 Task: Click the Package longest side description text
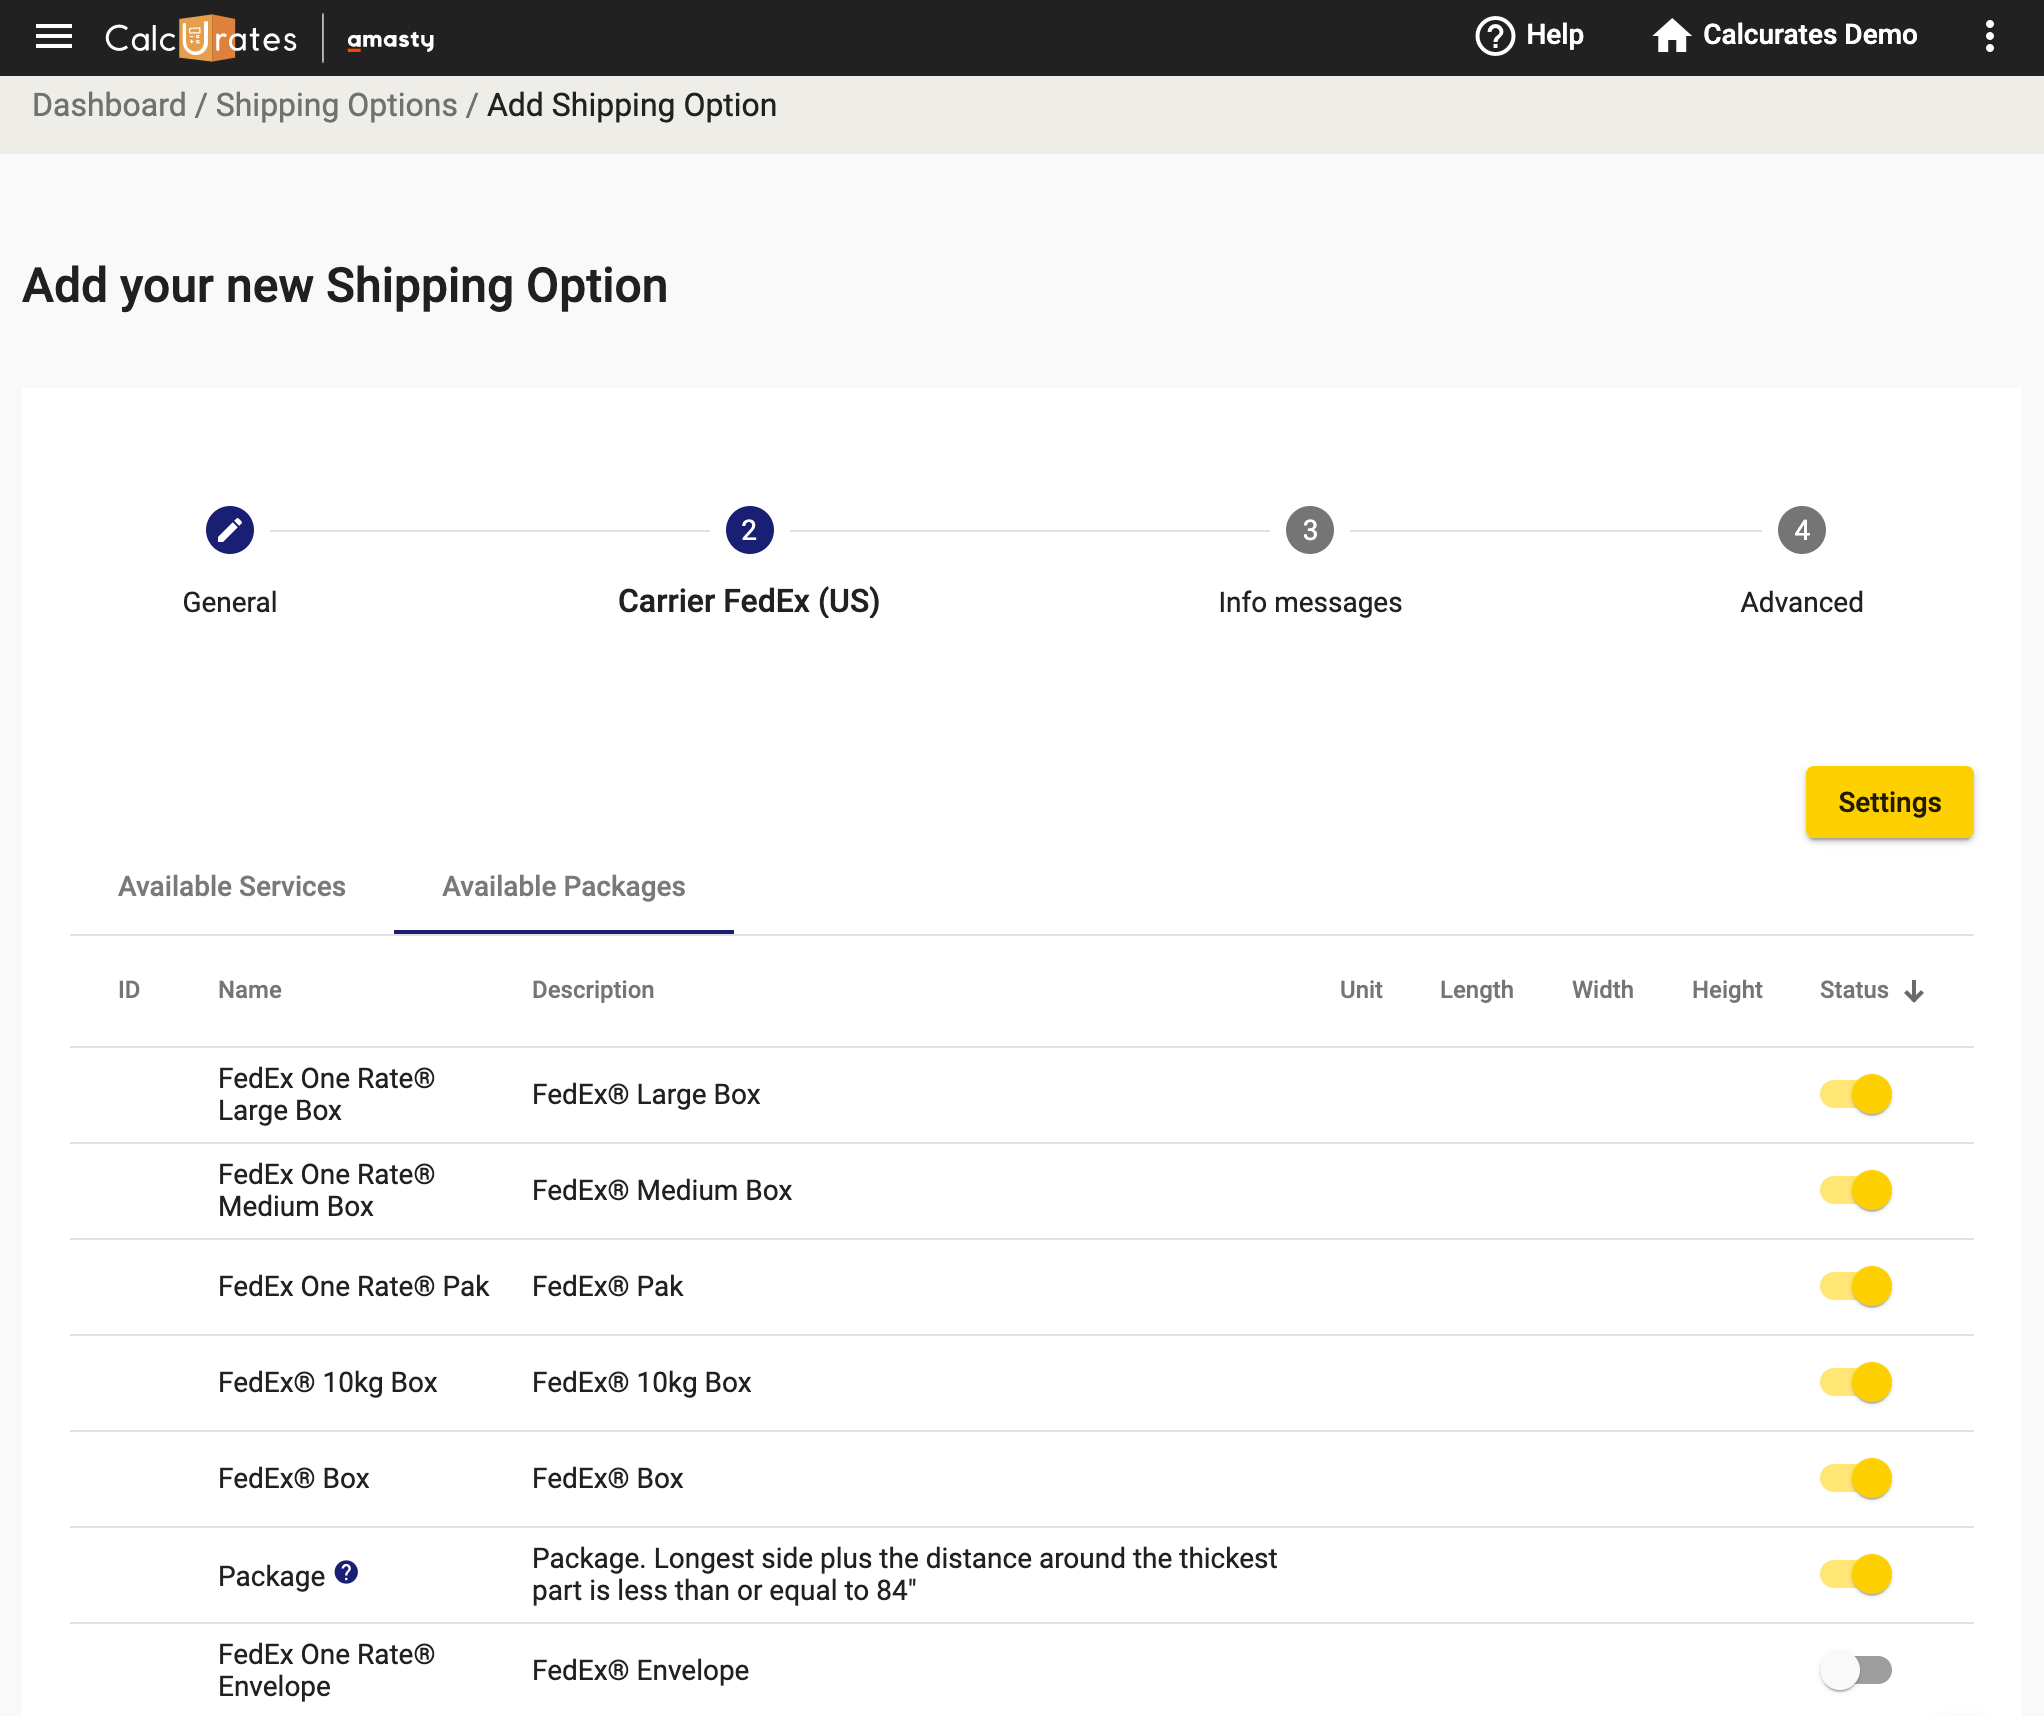[x=905, y=1574]
